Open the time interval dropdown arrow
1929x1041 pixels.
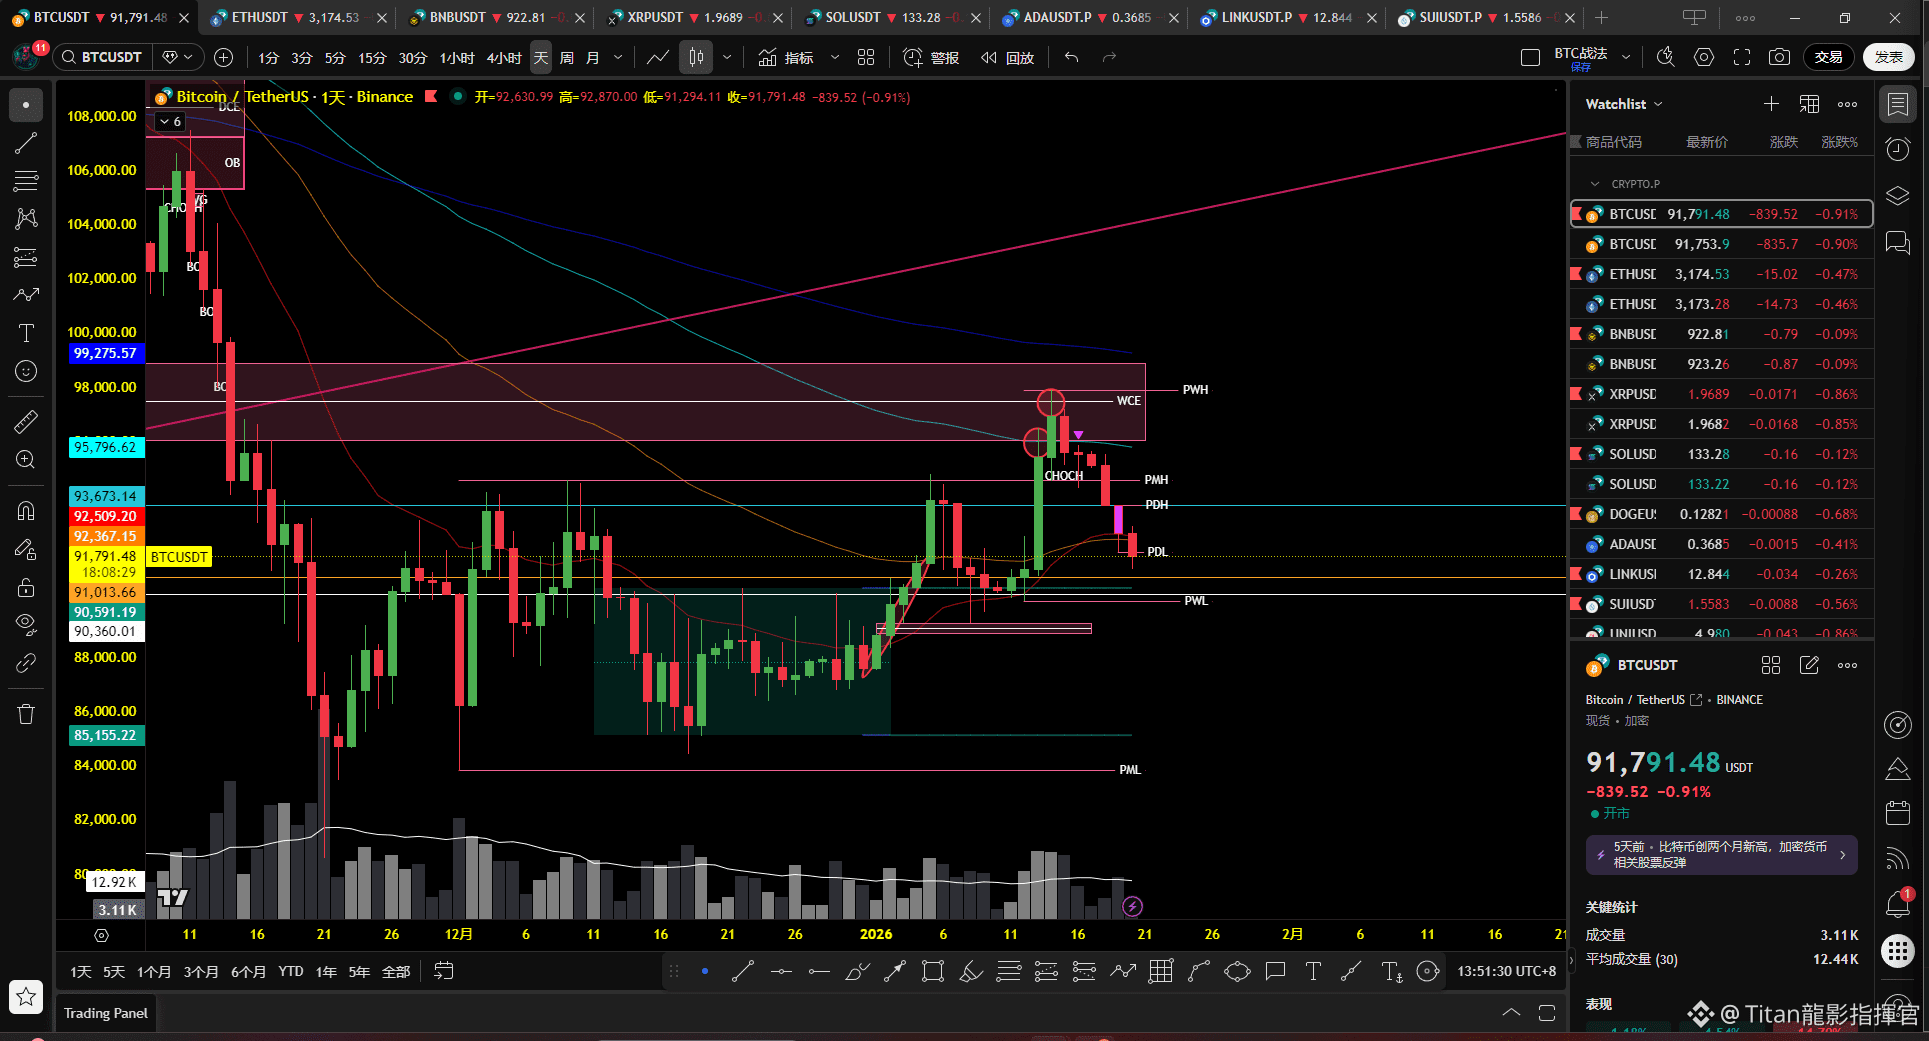(618, 57)
